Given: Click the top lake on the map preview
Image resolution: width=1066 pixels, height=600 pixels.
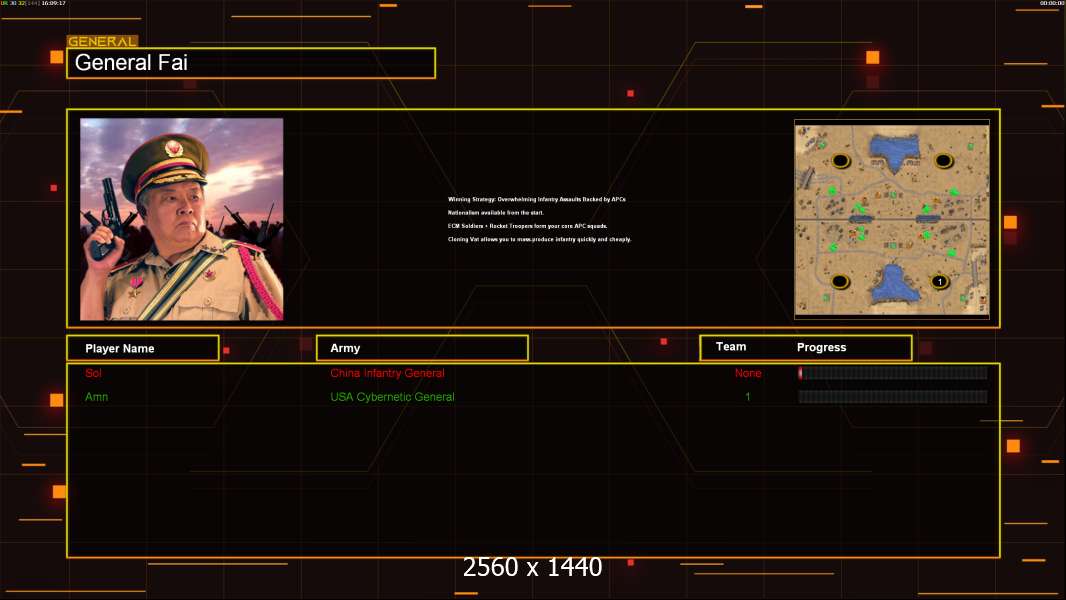Looking at the screenshot, I should coord(894,150).
